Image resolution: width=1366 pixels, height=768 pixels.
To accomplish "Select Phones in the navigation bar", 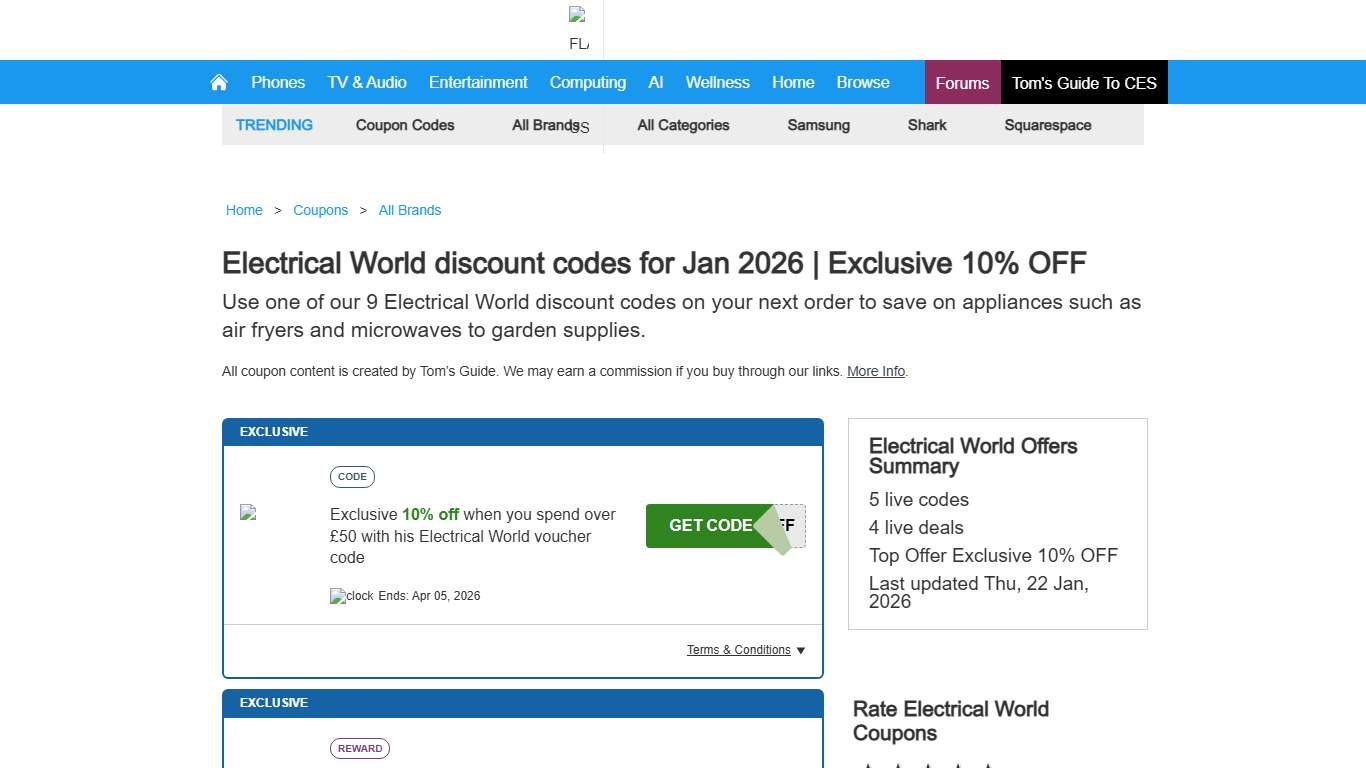I will tap(278, 82).
